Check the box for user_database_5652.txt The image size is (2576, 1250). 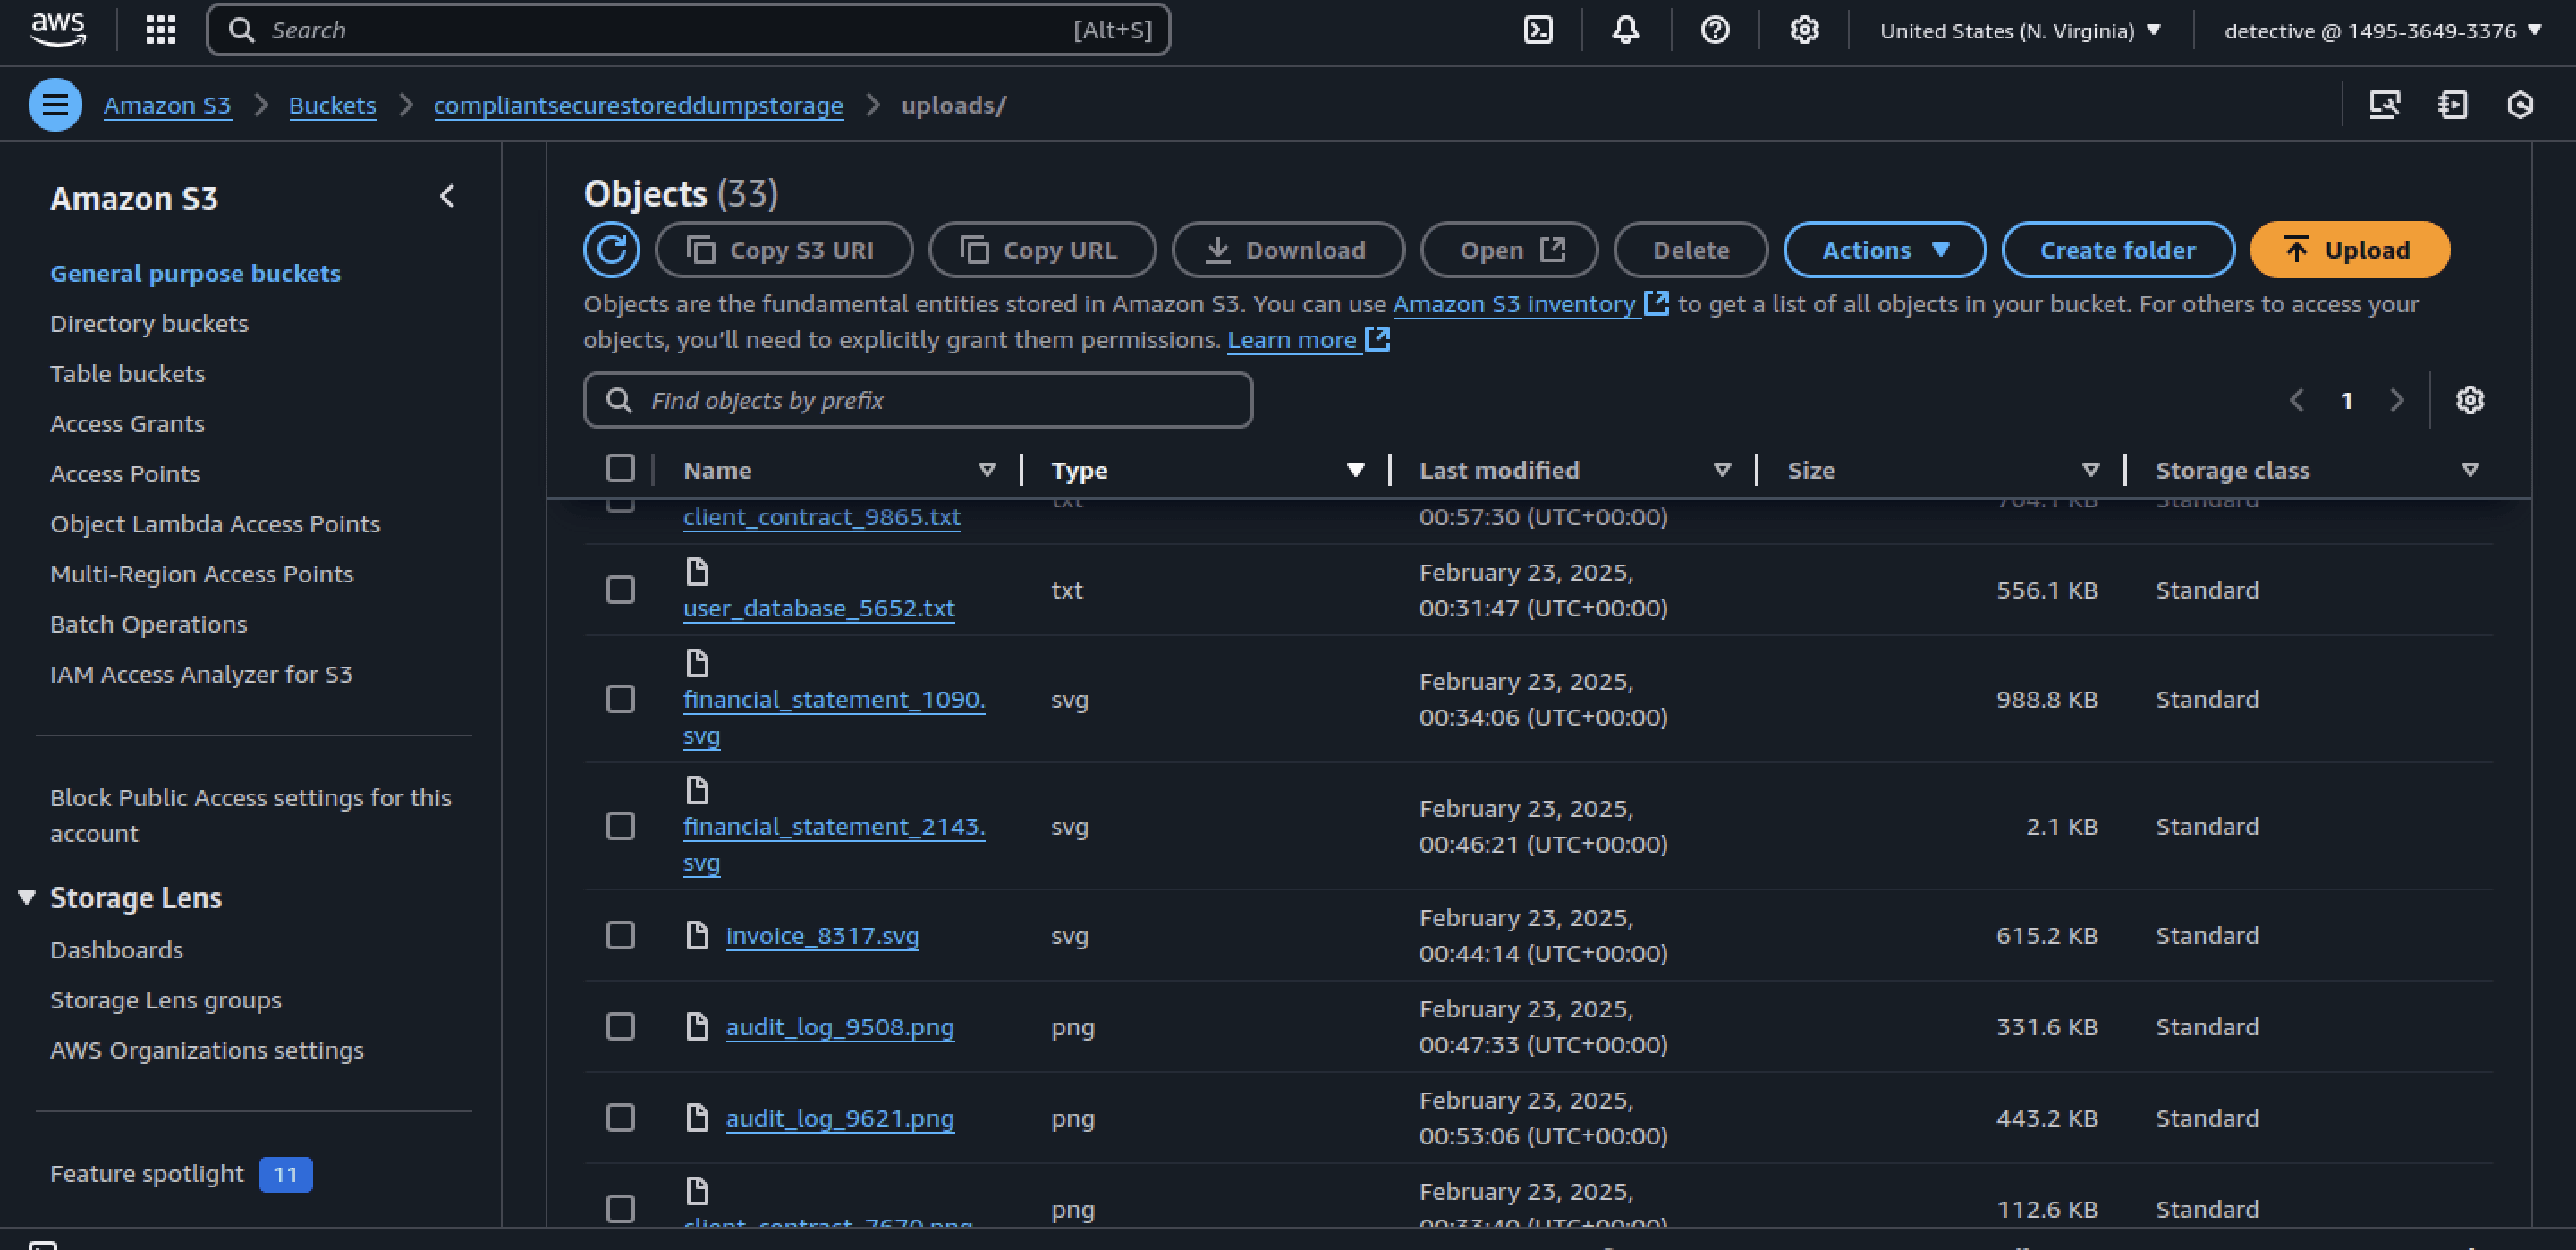click(620, 590)
